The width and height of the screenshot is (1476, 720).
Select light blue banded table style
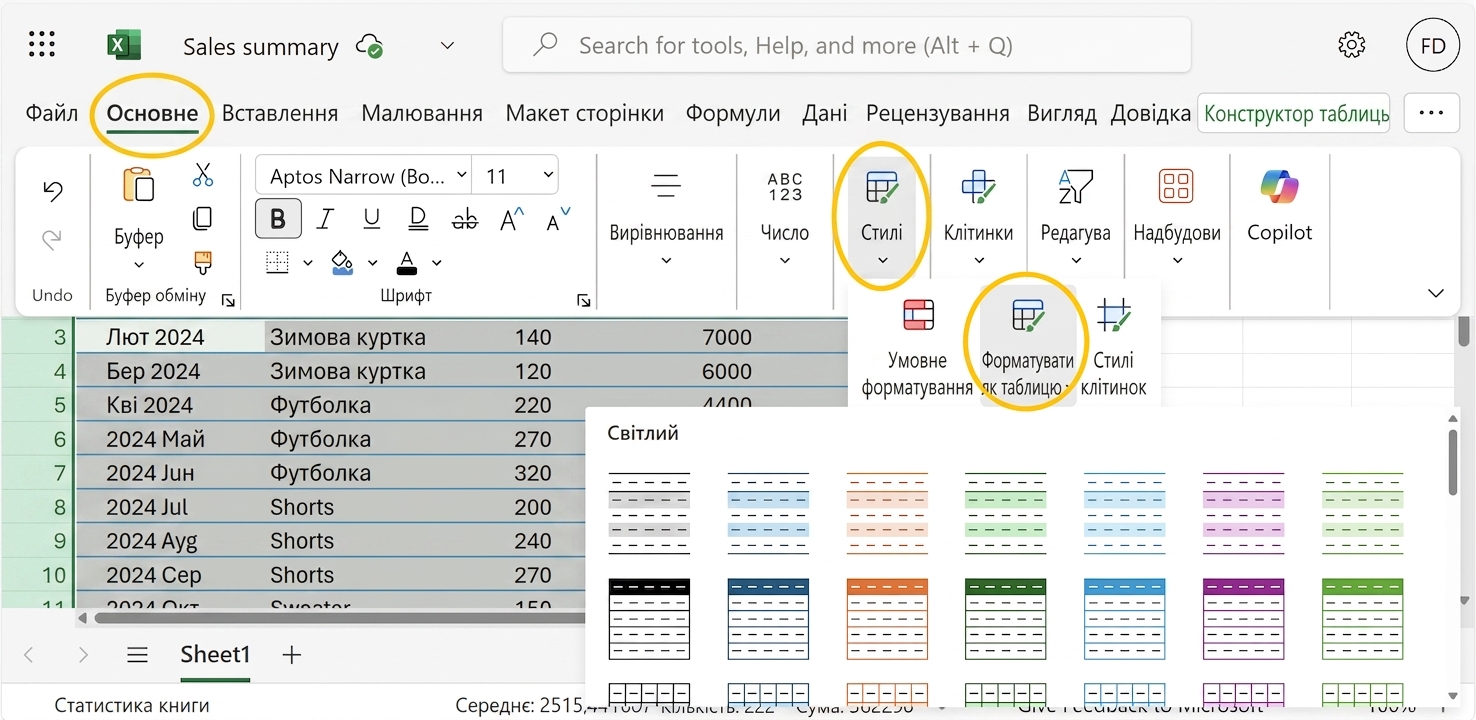point(768,513)
